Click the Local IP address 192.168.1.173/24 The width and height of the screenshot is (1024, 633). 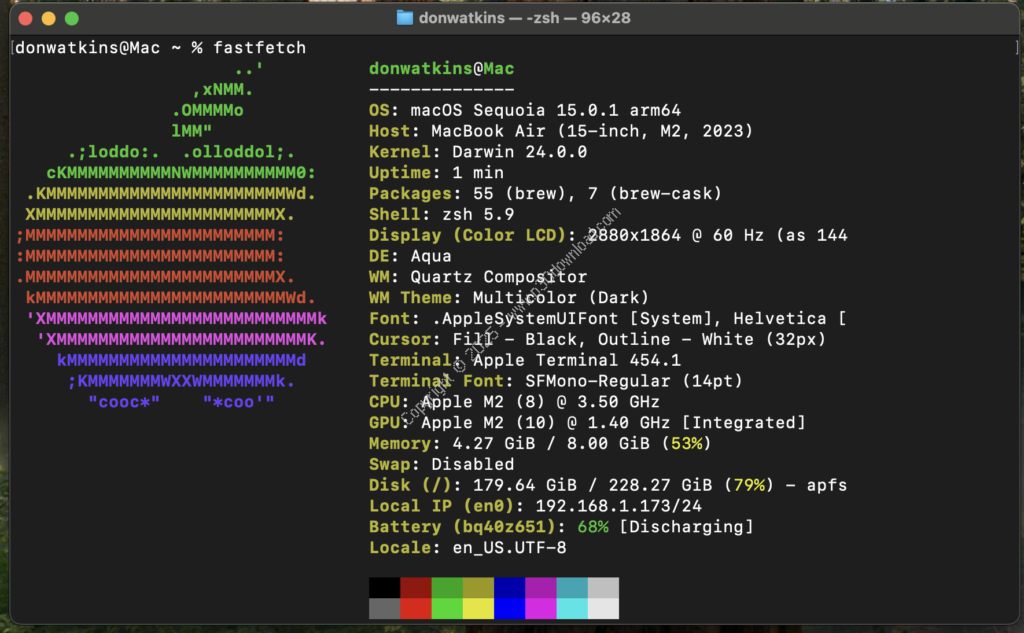(x=619, y=506)
